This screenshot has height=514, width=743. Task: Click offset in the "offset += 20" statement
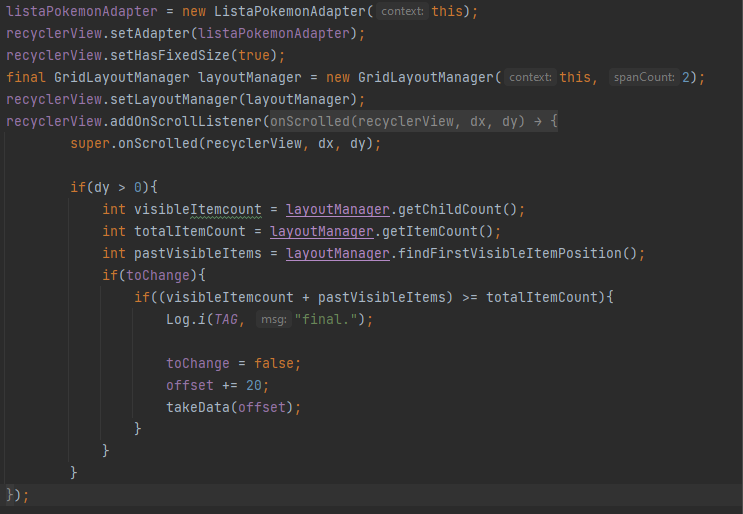click(190, 386)
